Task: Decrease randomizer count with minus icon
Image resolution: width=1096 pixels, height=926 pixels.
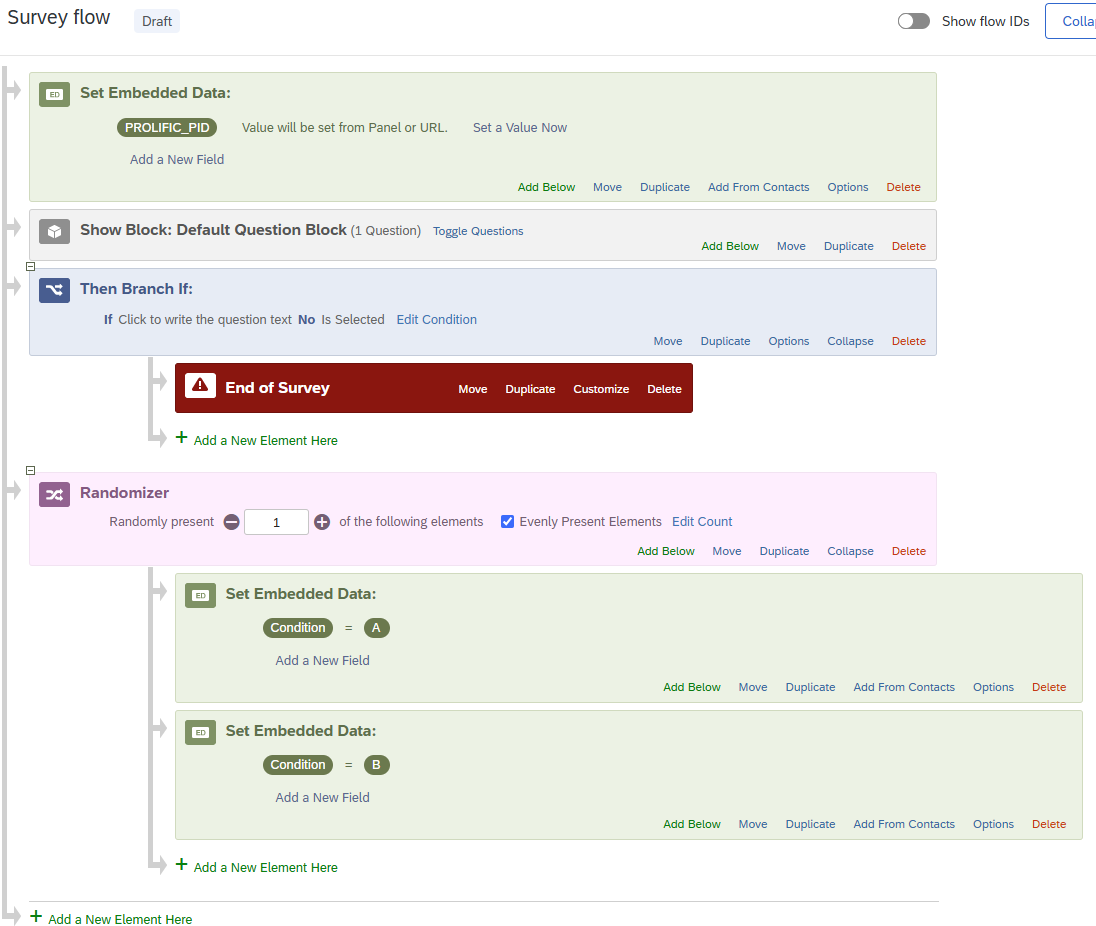Action: [x=232, y=522]
